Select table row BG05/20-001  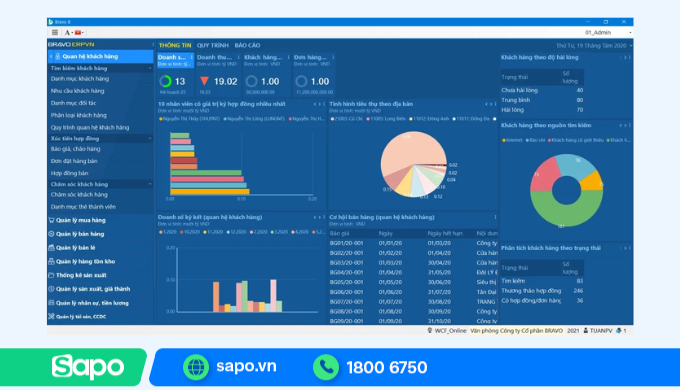point(413,282)
